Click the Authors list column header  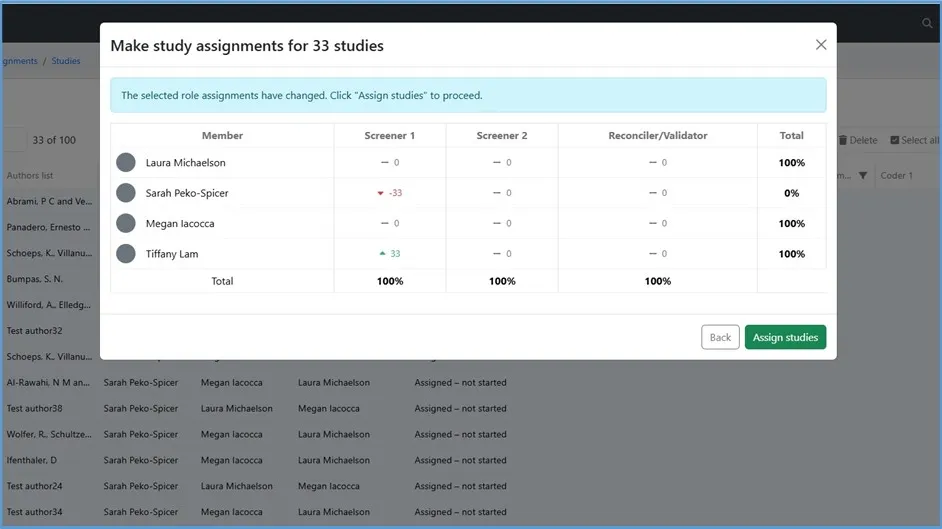(x=30, y=176)
